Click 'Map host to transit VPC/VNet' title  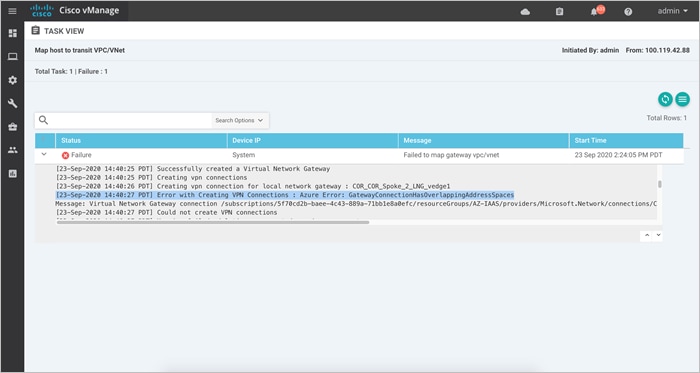point(80,50)
